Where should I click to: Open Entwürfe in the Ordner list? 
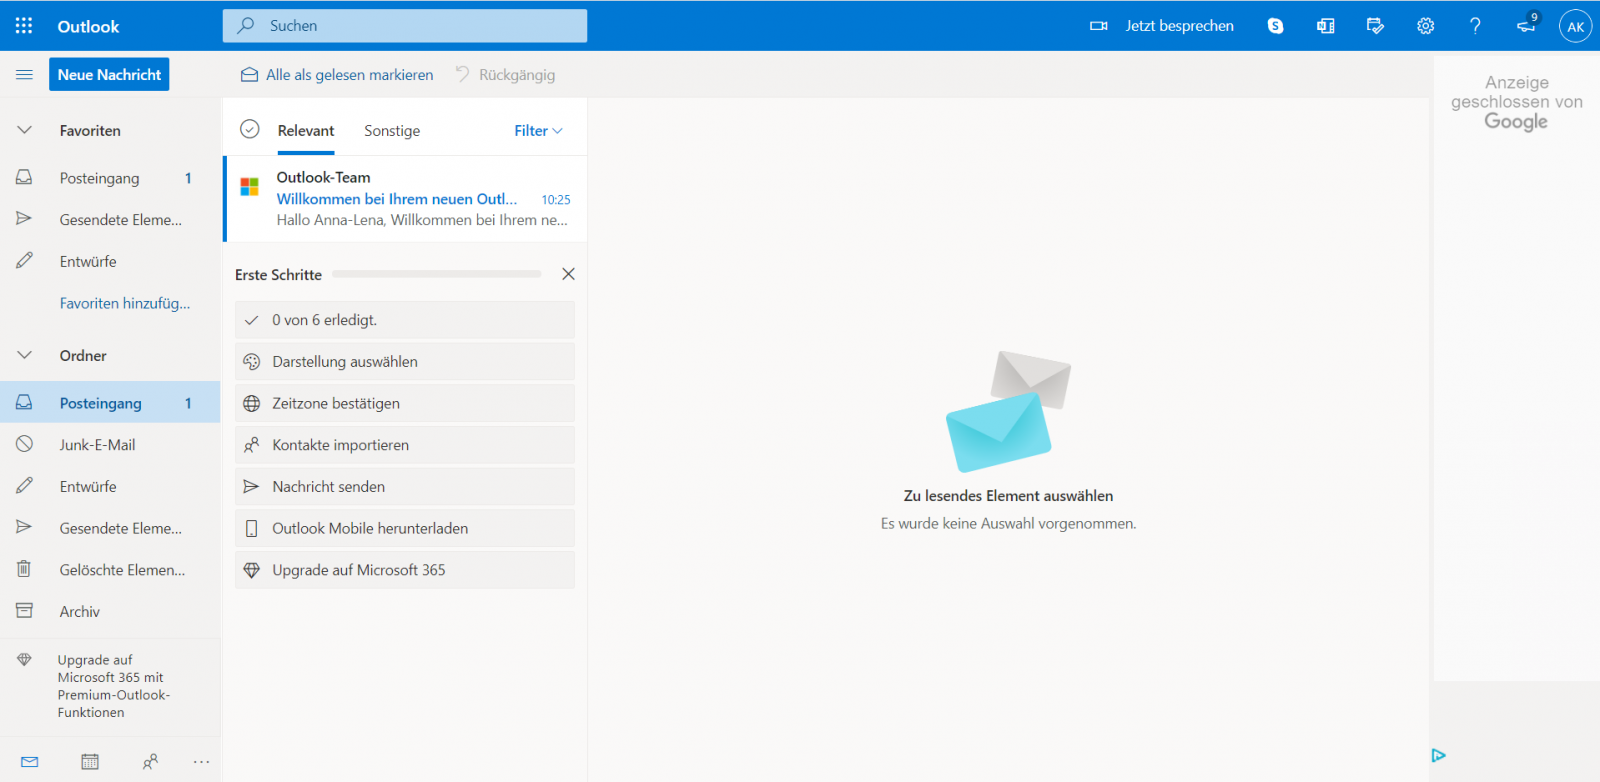click(x=110, y=487)
